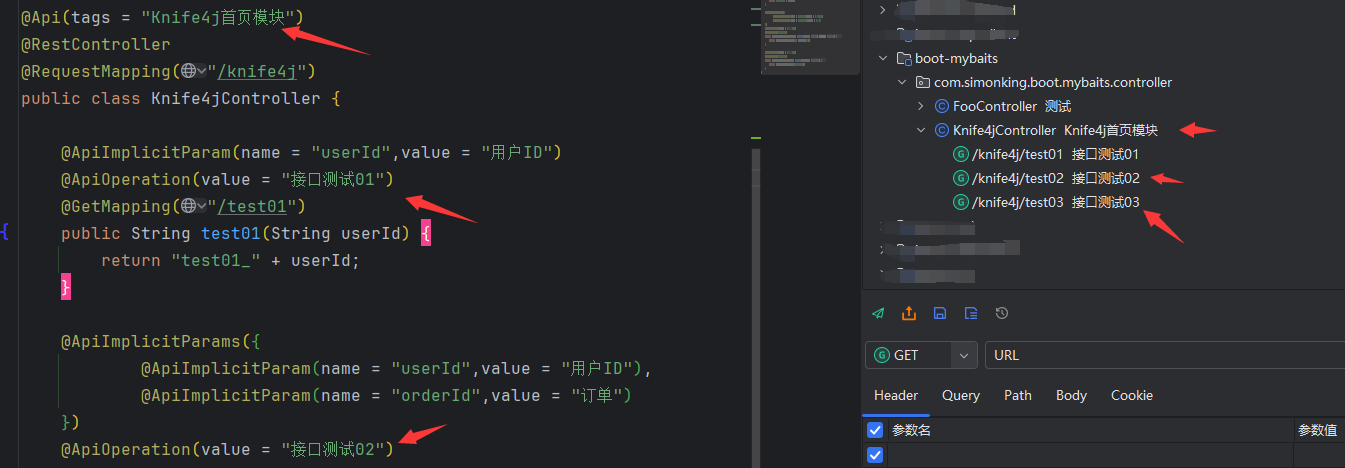Image resolution: width=1345 pixels, height=468 pixels.
Task: Open the request history clock icon
Action: [x=1002, y=313]
